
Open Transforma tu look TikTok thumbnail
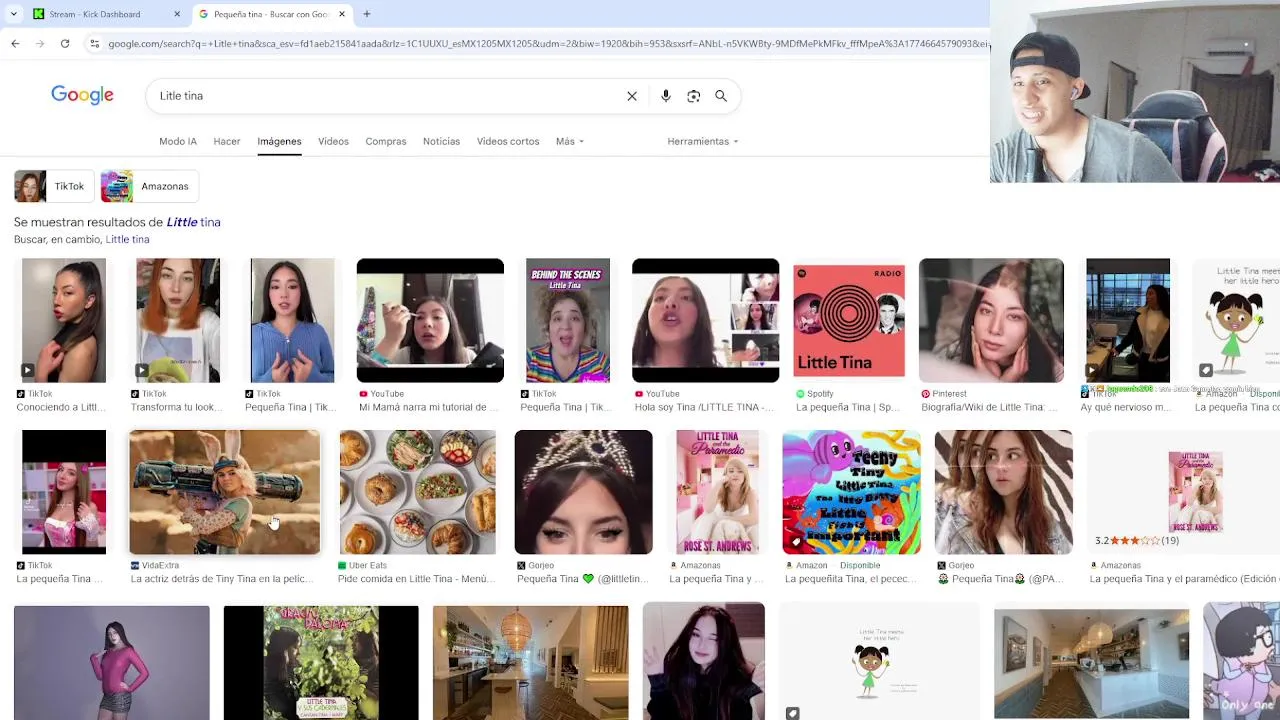[178, 320]
